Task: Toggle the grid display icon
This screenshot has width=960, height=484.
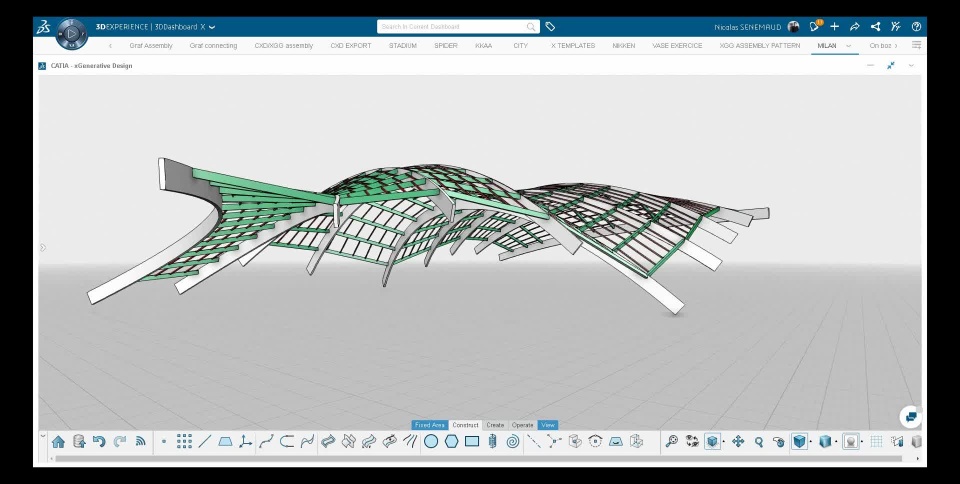Action: pyautogui.click(x=876, y=441)
